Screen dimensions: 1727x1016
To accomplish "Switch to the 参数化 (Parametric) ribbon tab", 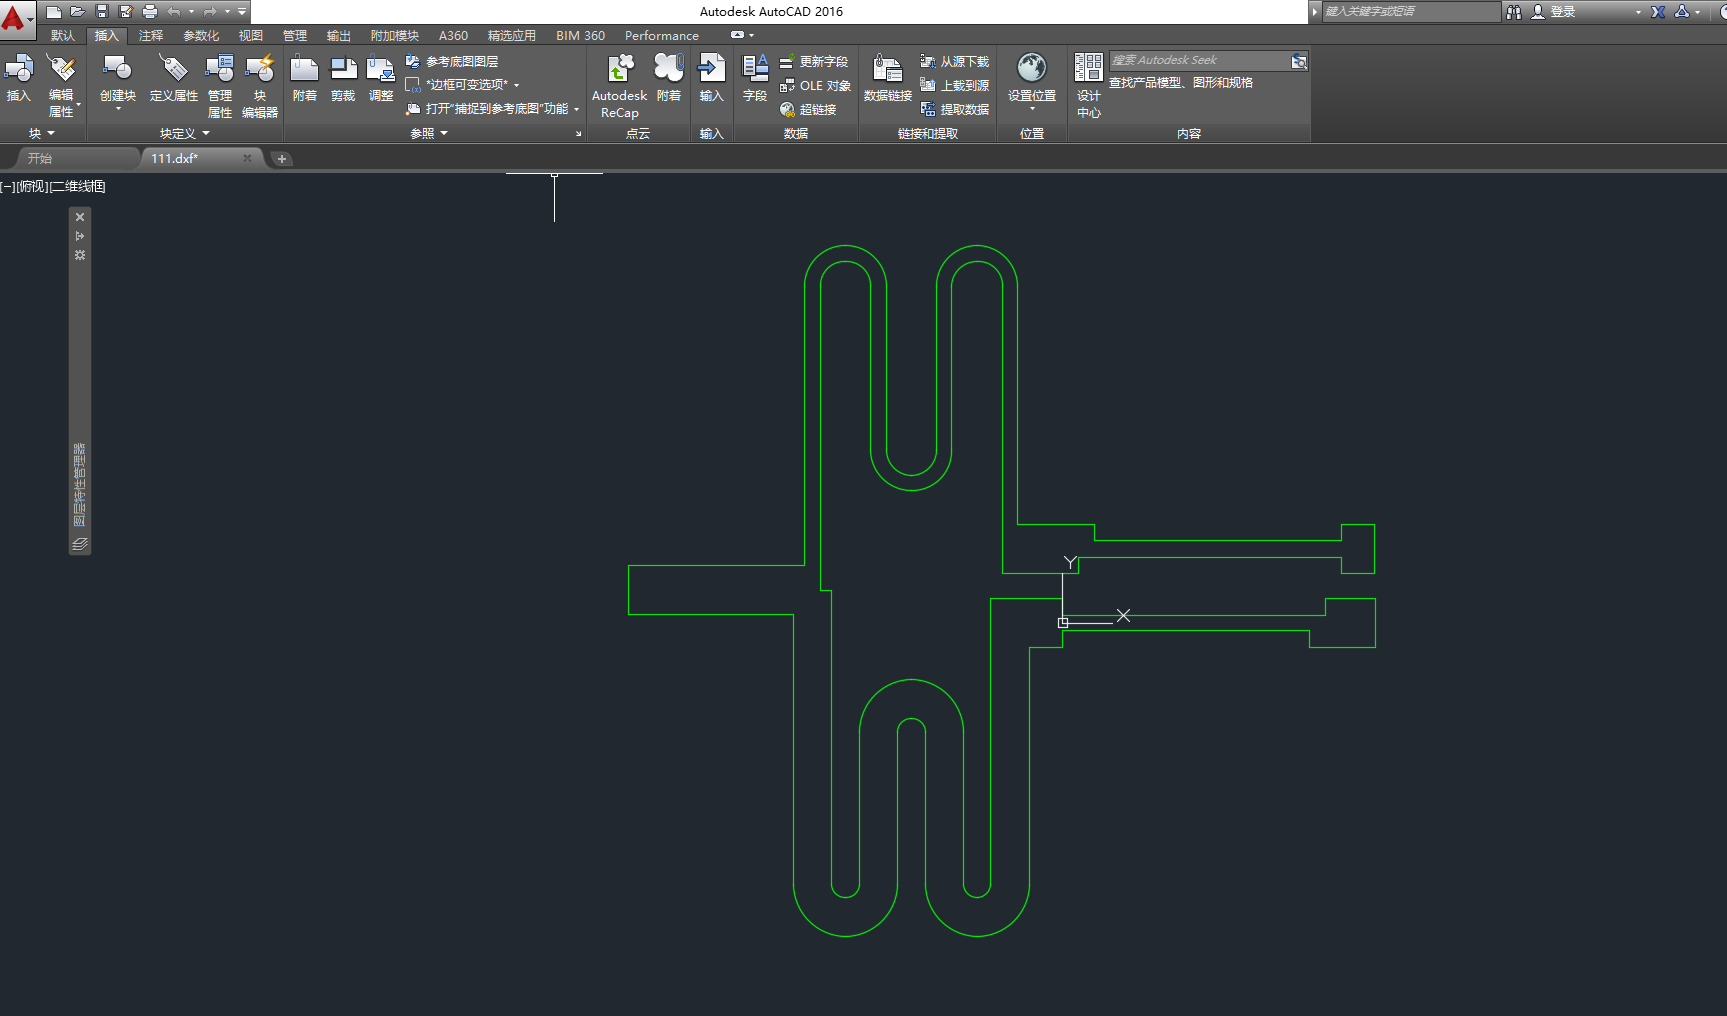I will point(201,36).
